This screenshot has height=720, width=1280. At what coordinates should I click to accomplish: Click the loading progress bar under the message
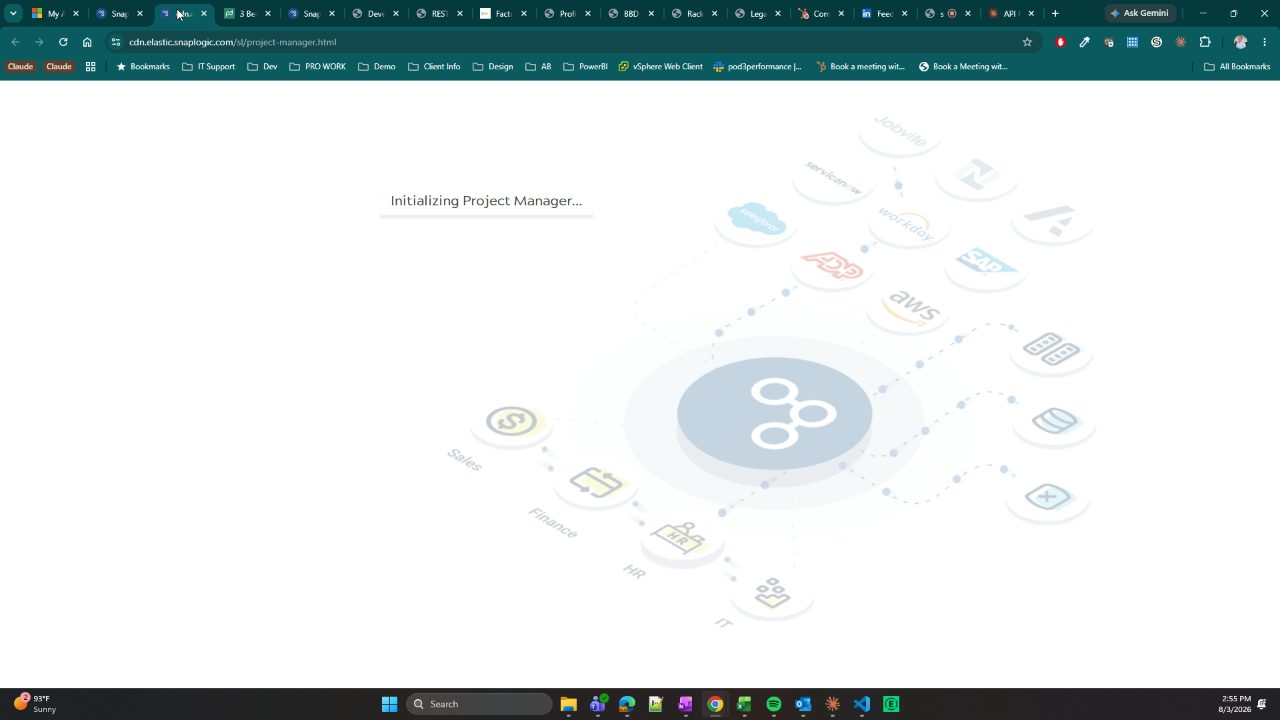point(486,216)
